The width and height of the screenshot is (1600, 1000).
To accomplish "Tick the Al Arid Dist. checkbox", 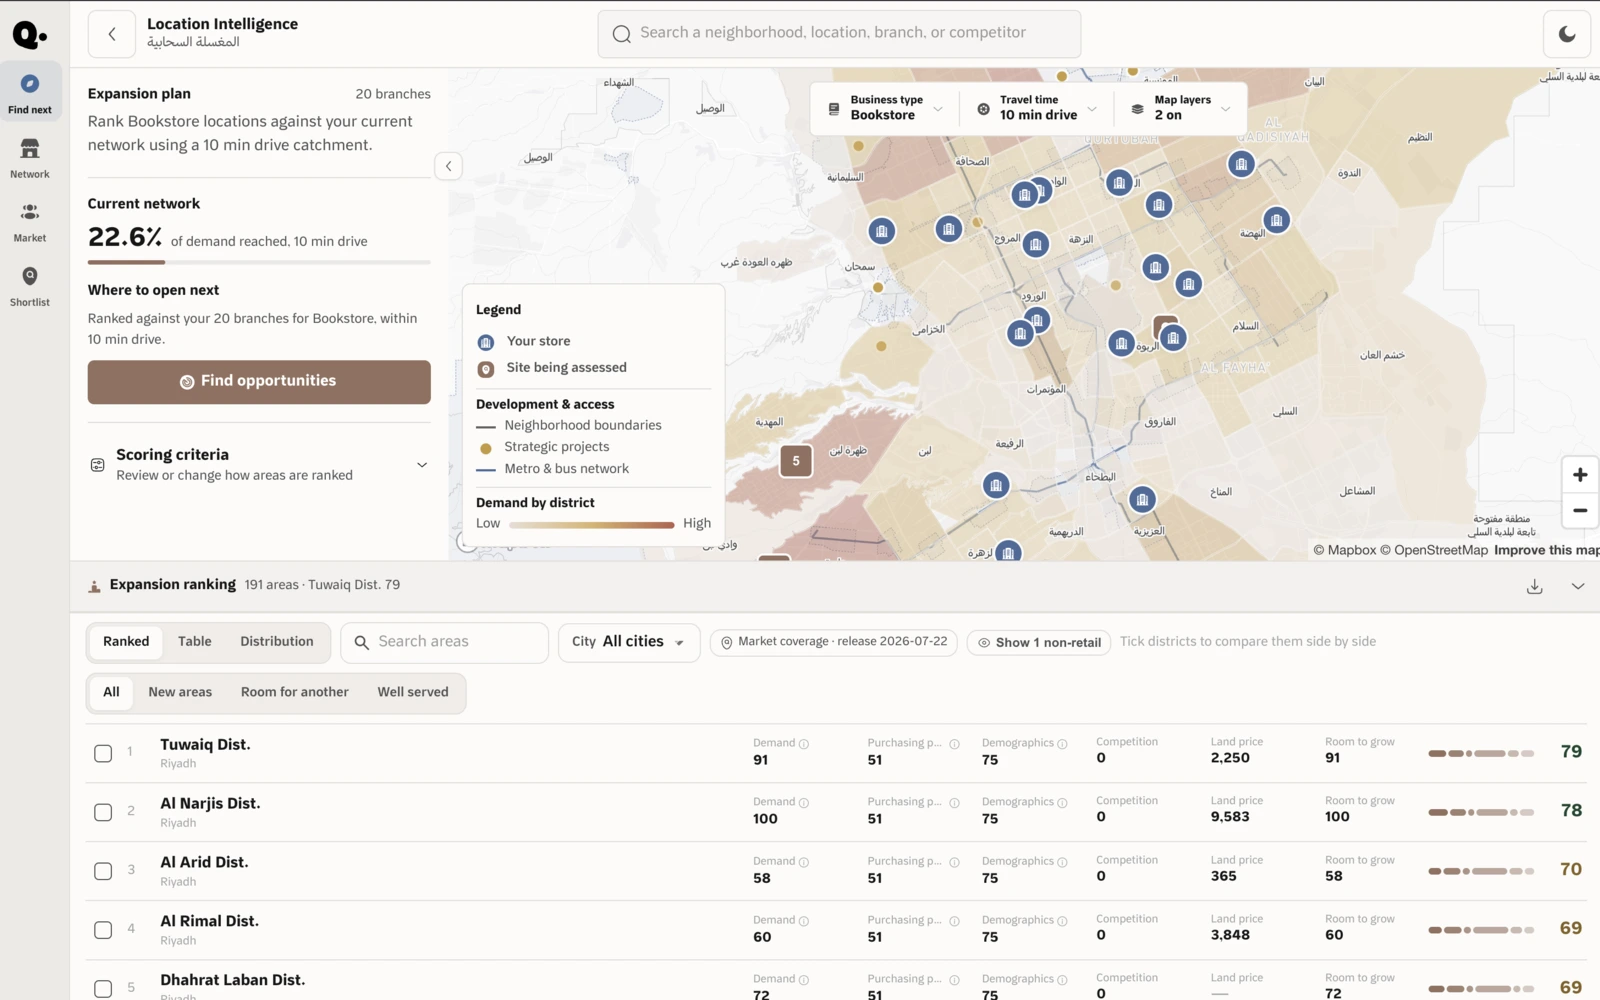I will [103, 871].
